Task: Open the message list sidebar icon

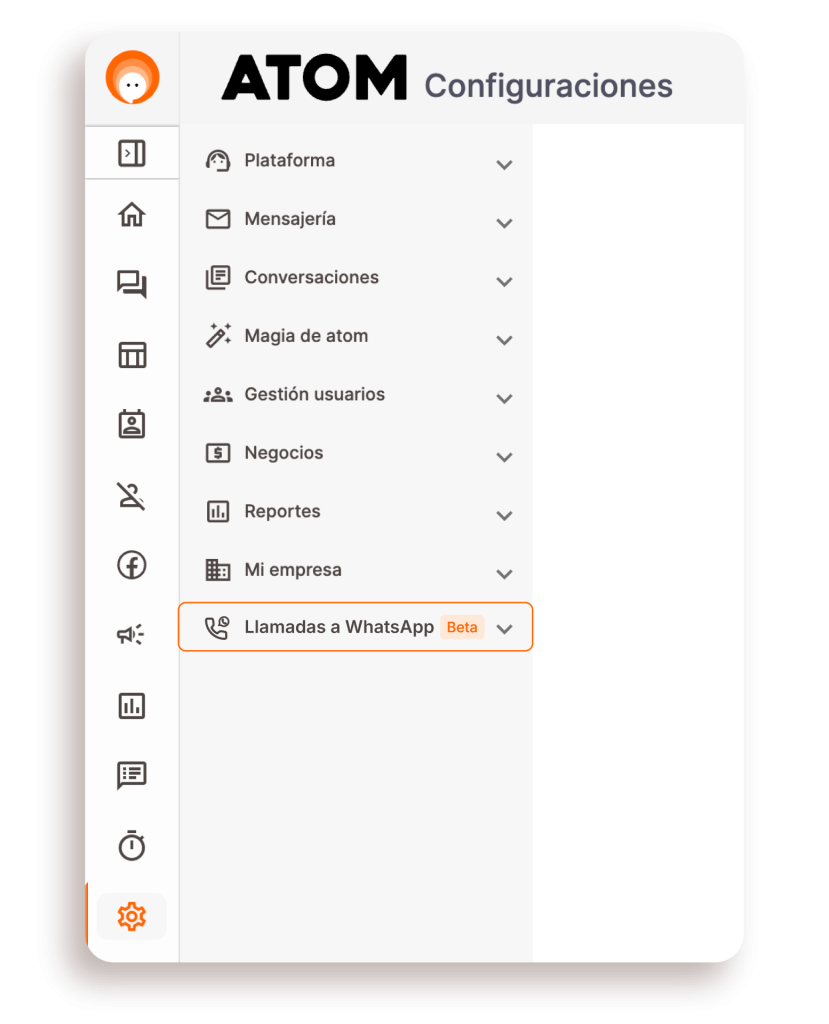Action: [x=132, y=776]
